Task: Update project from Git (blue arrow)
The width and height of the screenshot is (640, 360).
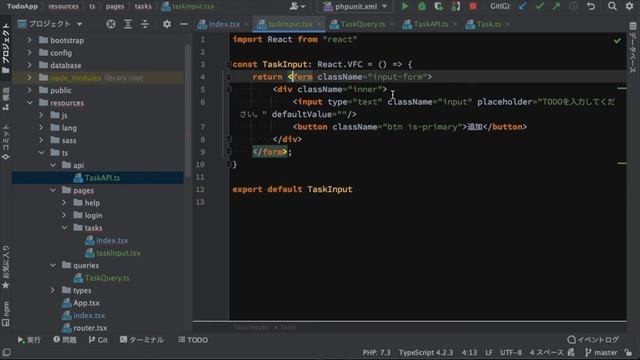Action: 522,6
